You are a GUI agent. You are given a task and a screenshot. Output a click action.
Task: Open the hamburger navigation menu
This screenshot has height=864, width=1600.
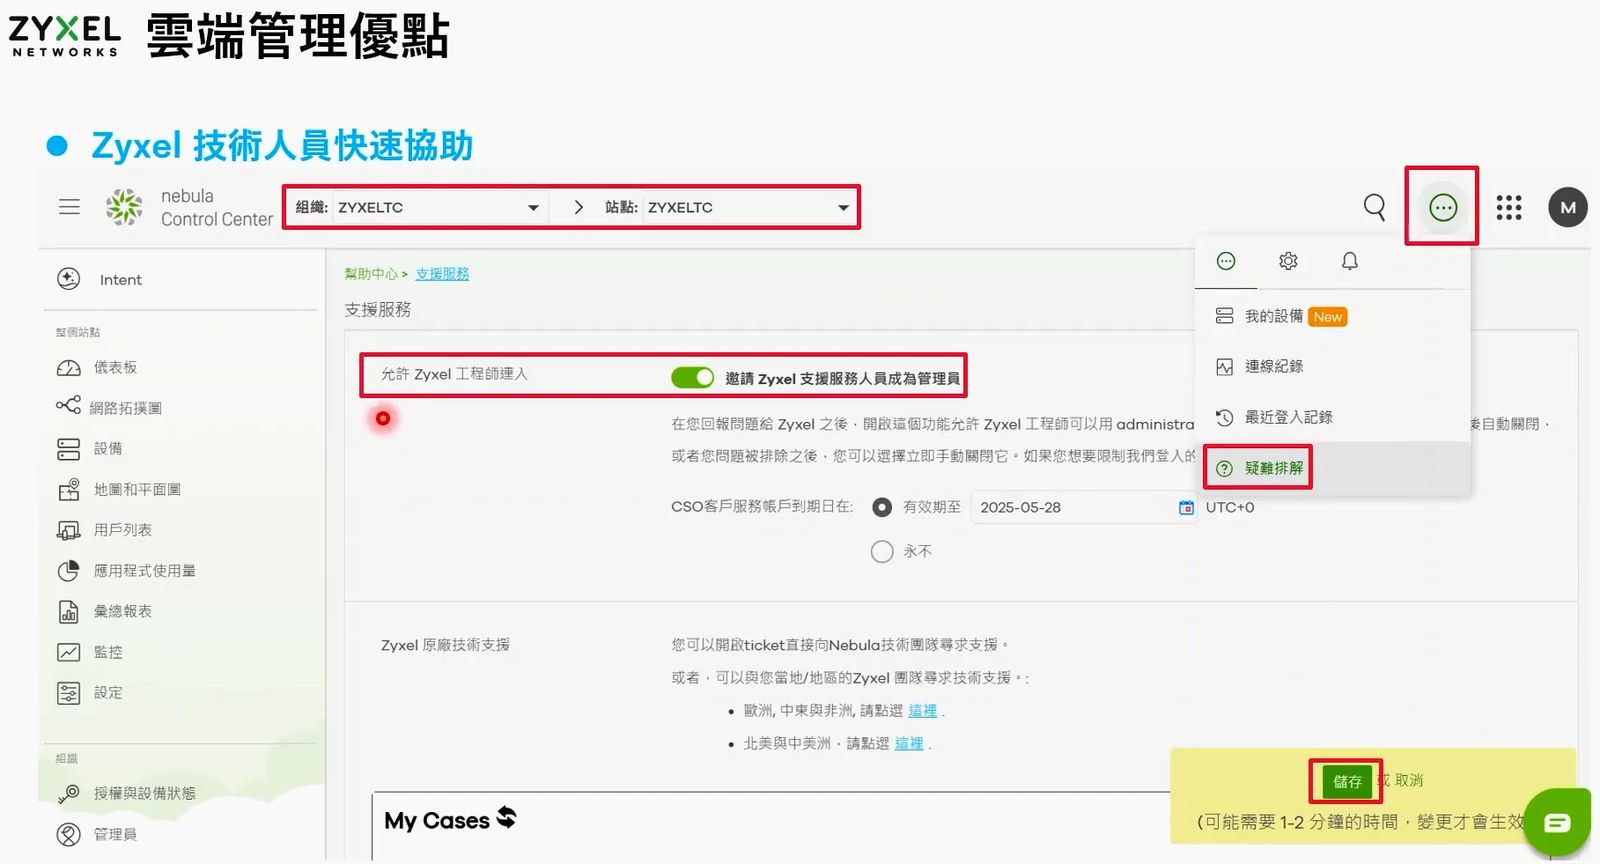[x=69, y=207]
